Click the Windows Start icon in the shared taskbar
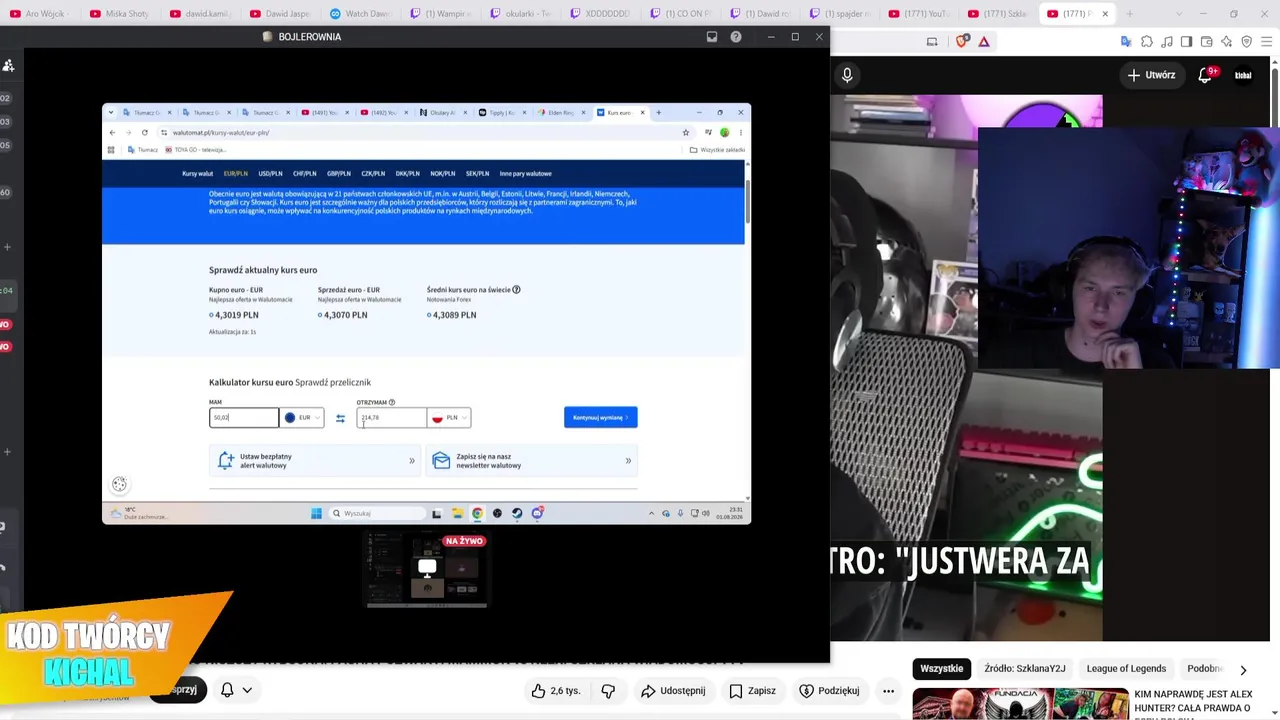 point(316,513)
